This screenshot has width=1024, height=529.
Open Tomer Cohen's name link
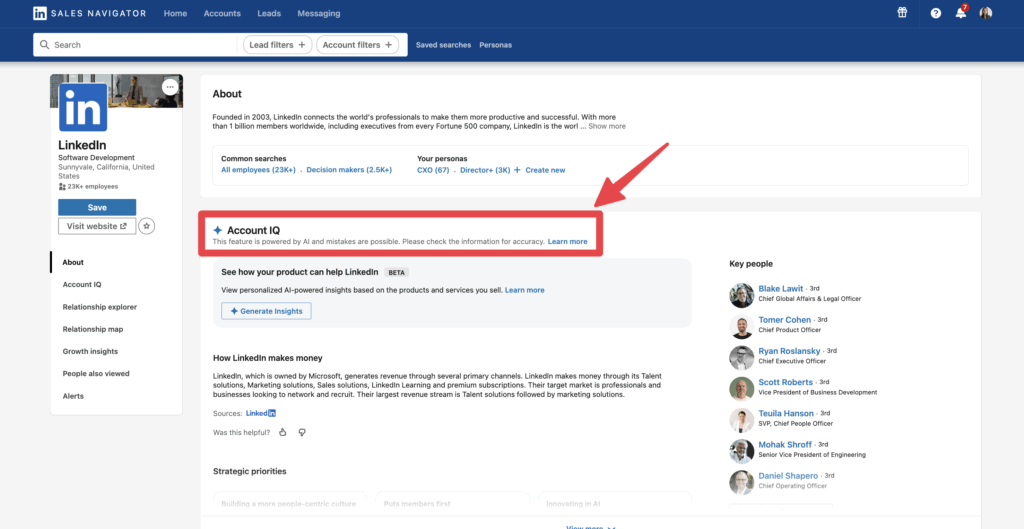[x=785, y=320]
